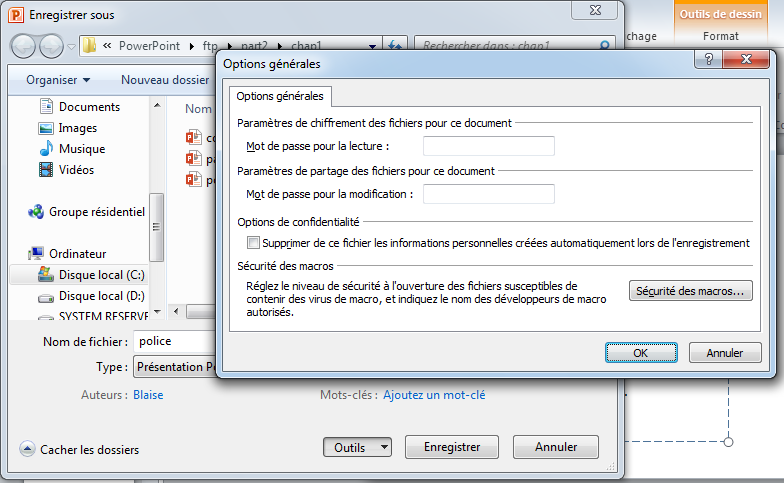Click the Enregistrer button

452,446
